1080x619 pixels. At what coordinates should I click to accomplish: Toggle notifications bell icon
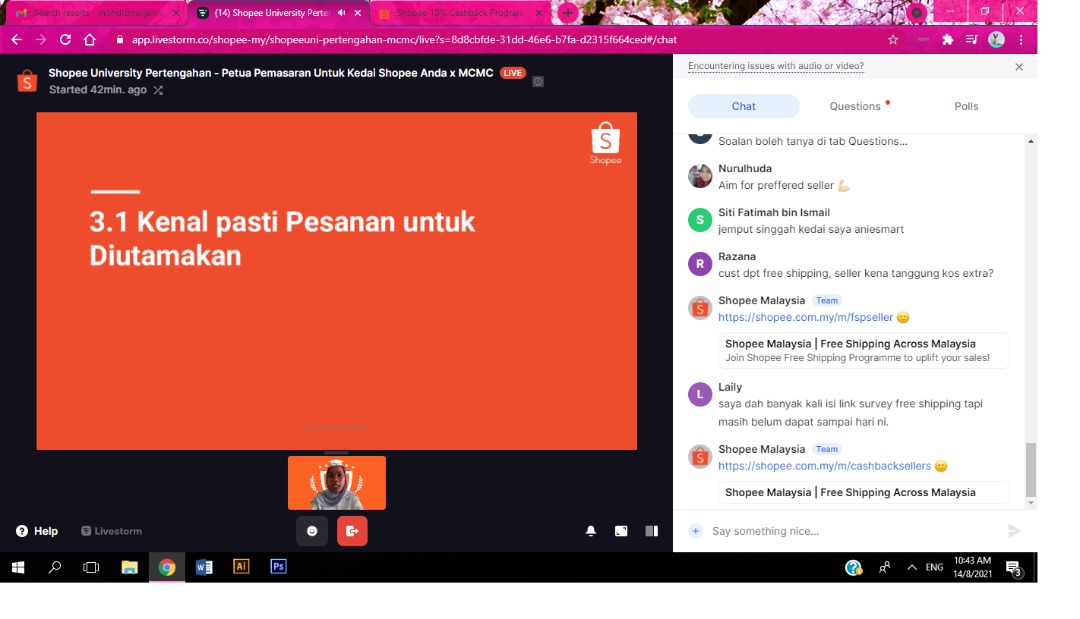[590, 531]
